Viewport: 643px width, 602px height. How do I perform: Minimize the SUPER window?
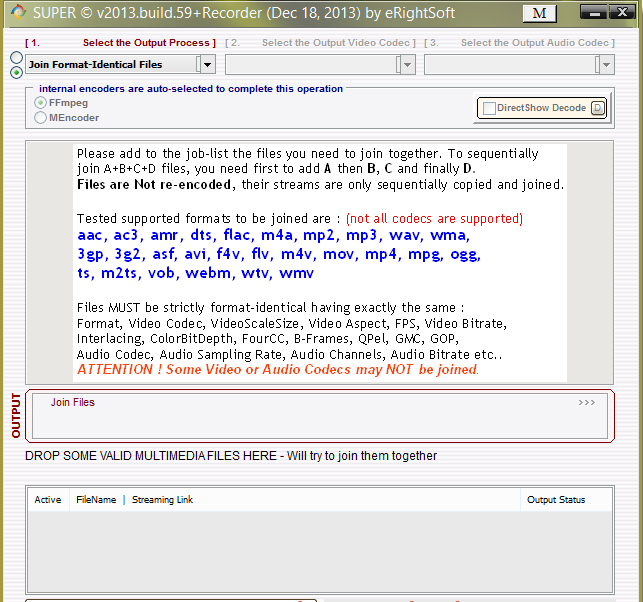click(594, 14)
